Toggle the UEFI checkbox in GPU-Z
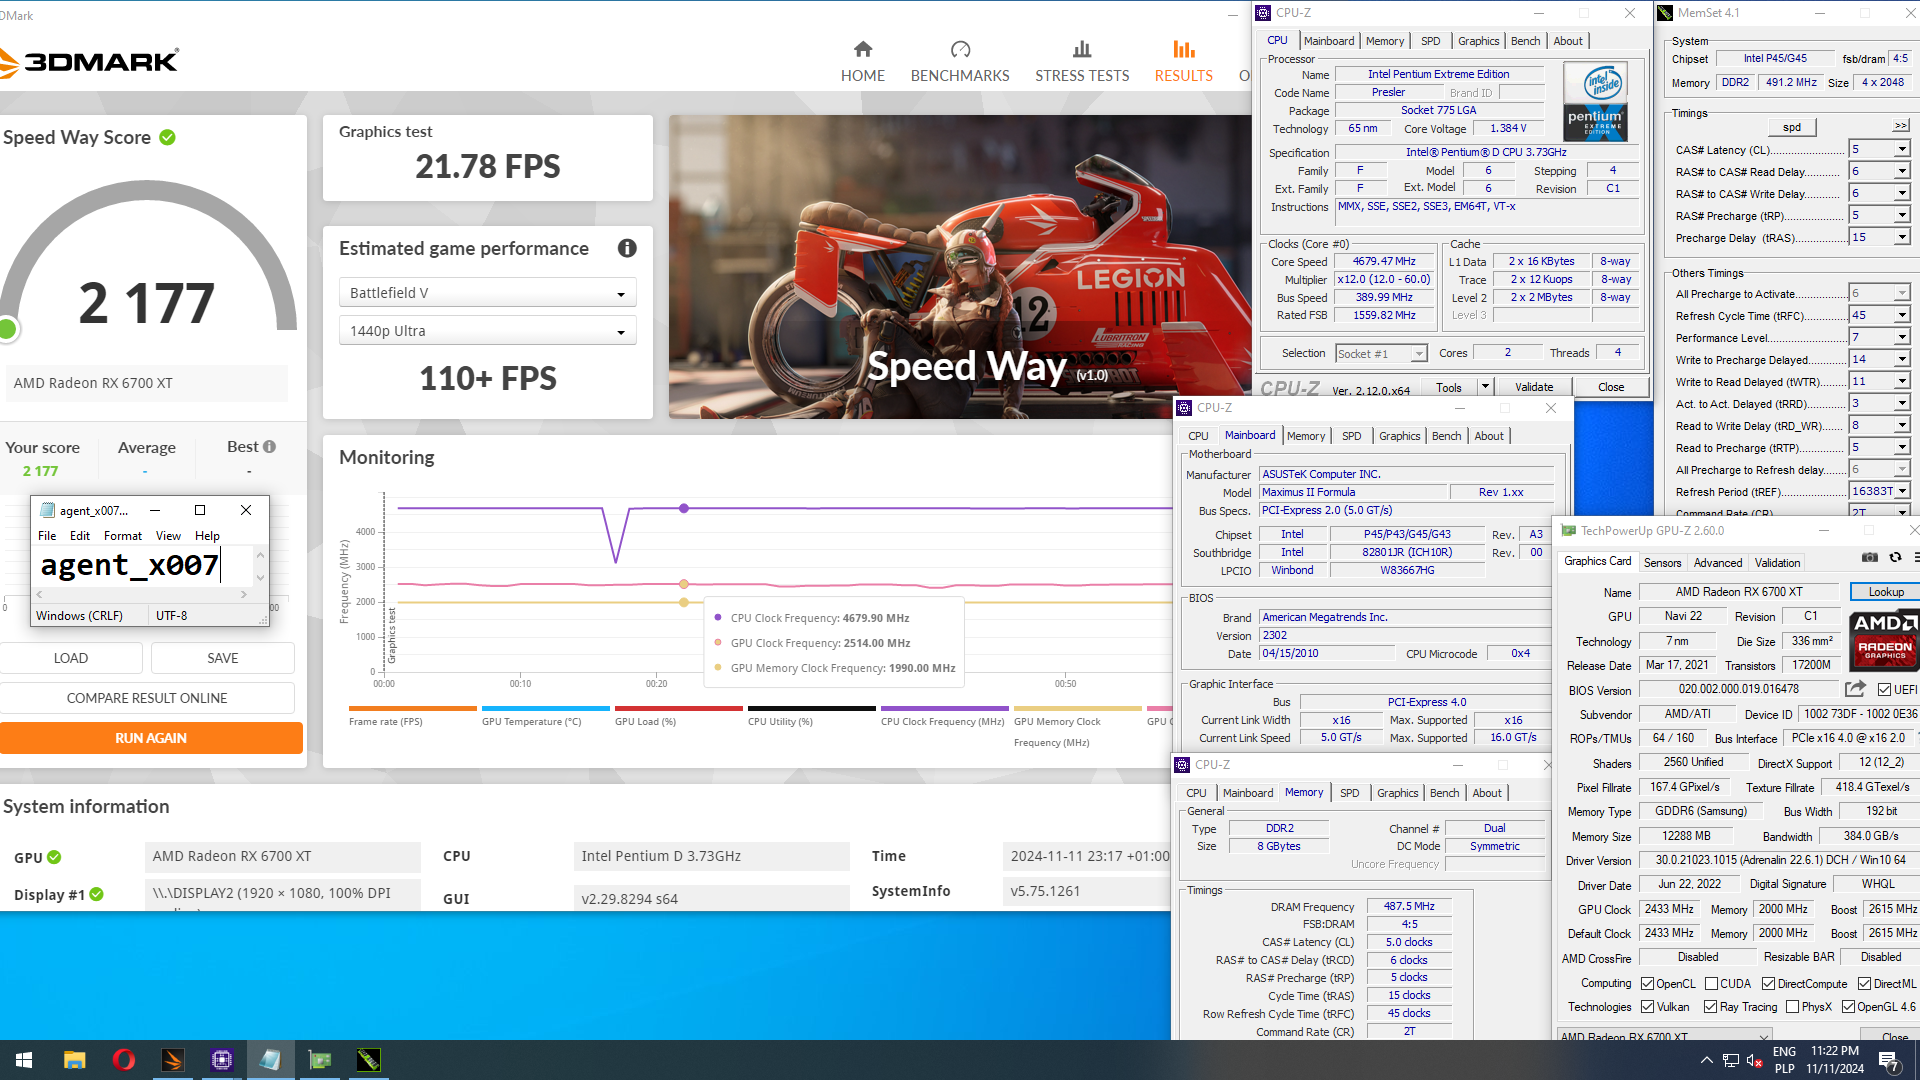 click(x=1884, y=690)
